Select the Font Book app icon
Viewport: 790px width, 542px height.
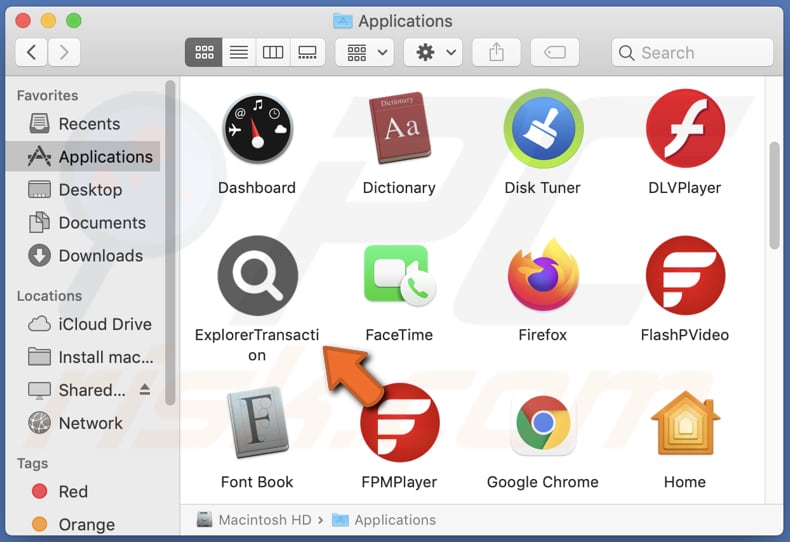click(x=257, y=422)
